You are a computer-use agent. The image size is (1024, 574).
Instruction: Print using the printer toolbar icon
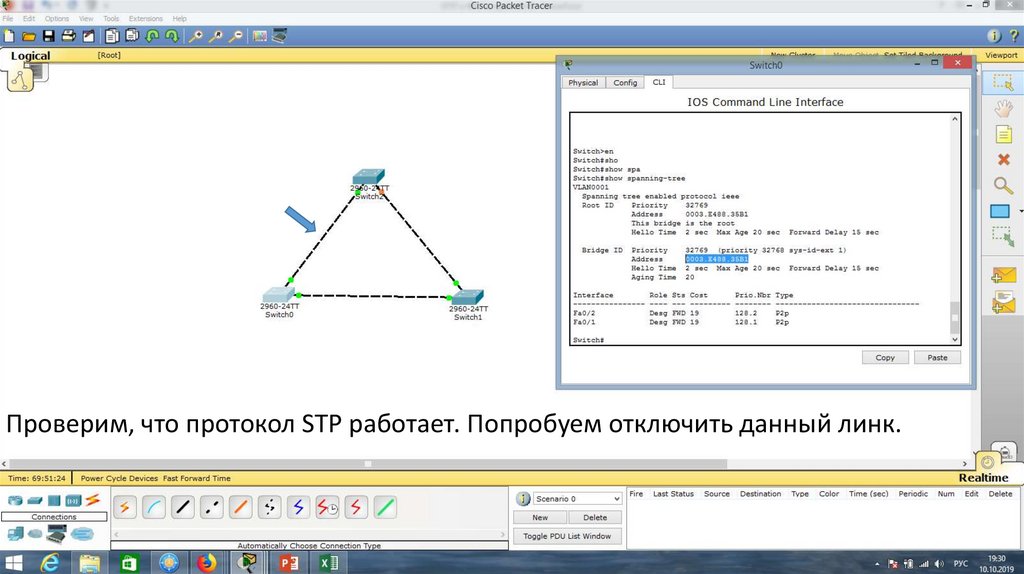pyautogui.click(x=68, y=36)
